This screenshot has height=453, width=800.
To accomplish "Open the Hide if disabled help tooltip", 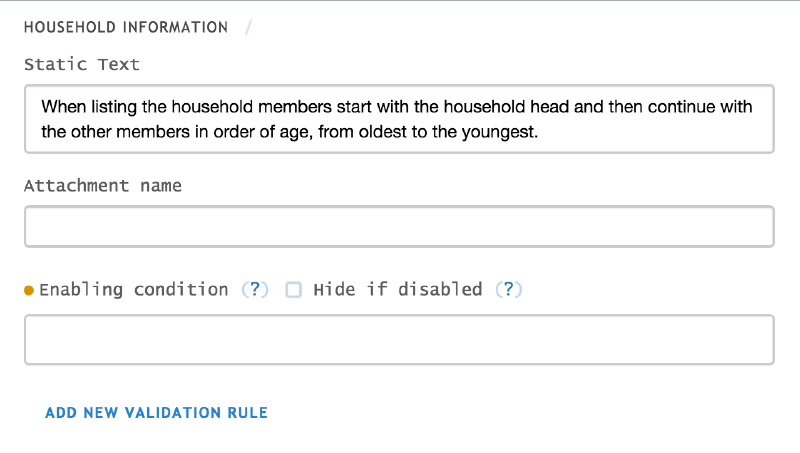I will pyautogui.click(x=509, y=290).
